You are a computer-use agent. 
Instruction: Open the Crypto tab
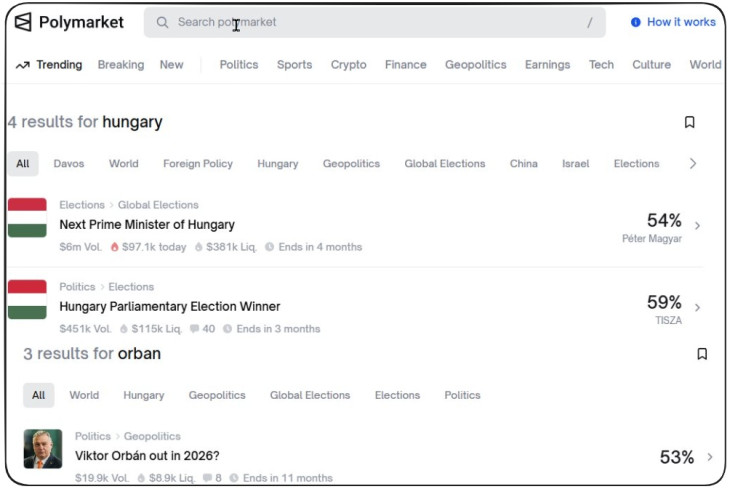(x=348, y=65)
